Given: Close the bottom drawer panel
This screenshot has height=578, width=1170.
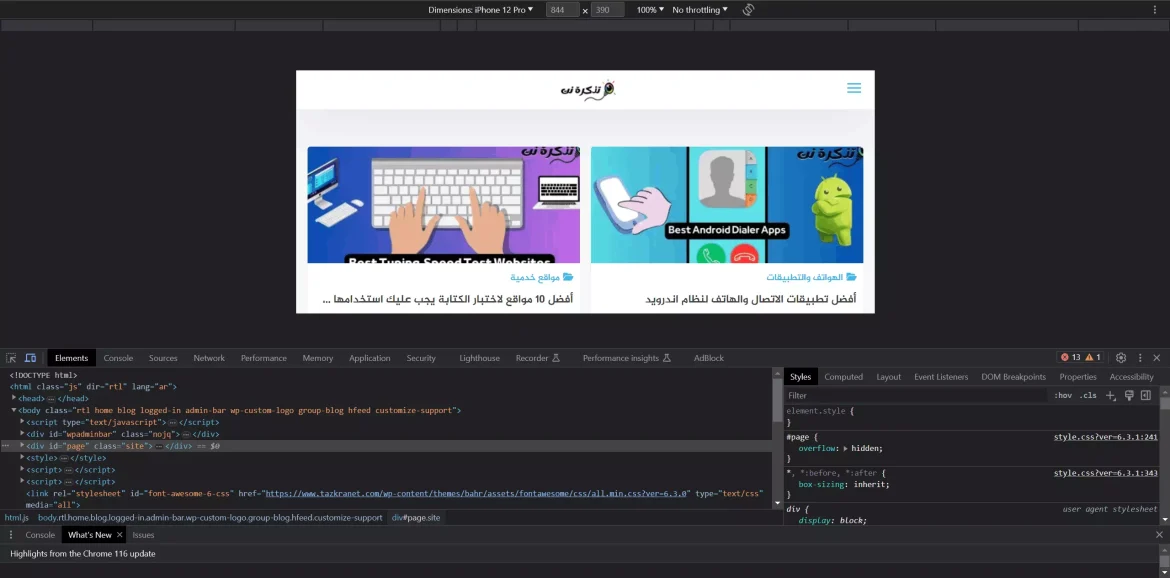Looking at the screenshot, I should point(1159,535).
